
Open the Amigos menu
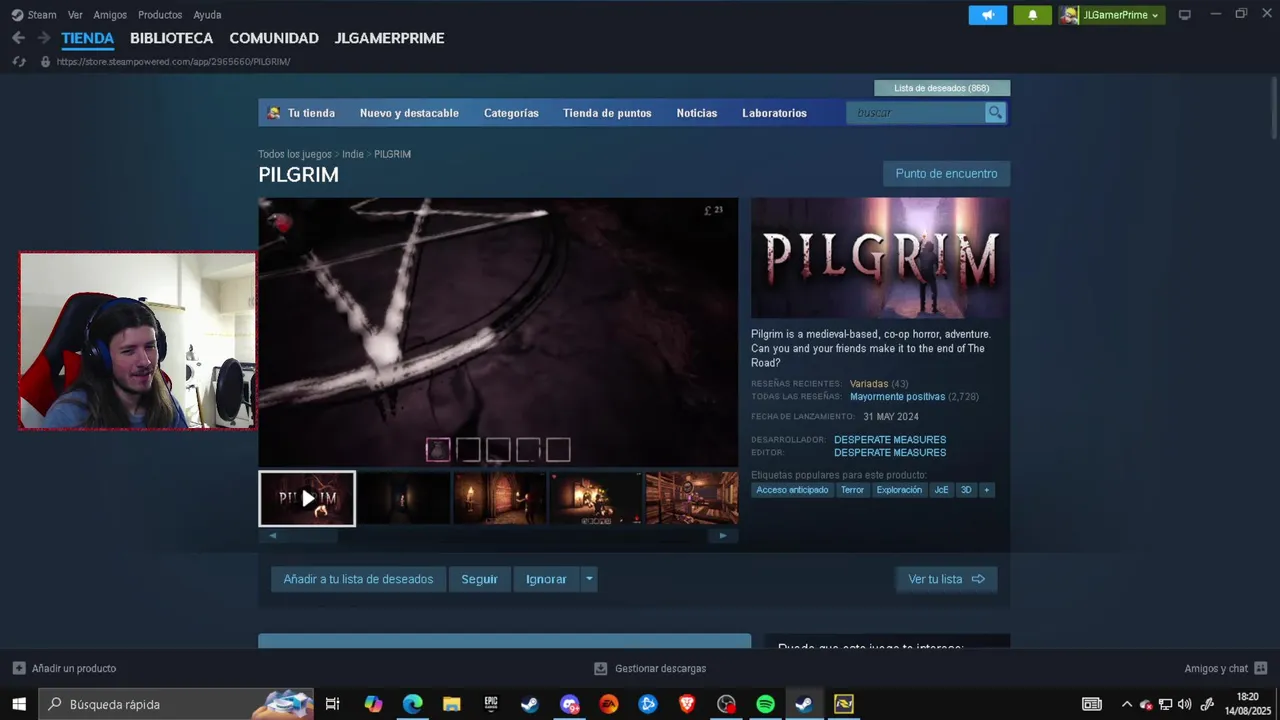(110, 15)
